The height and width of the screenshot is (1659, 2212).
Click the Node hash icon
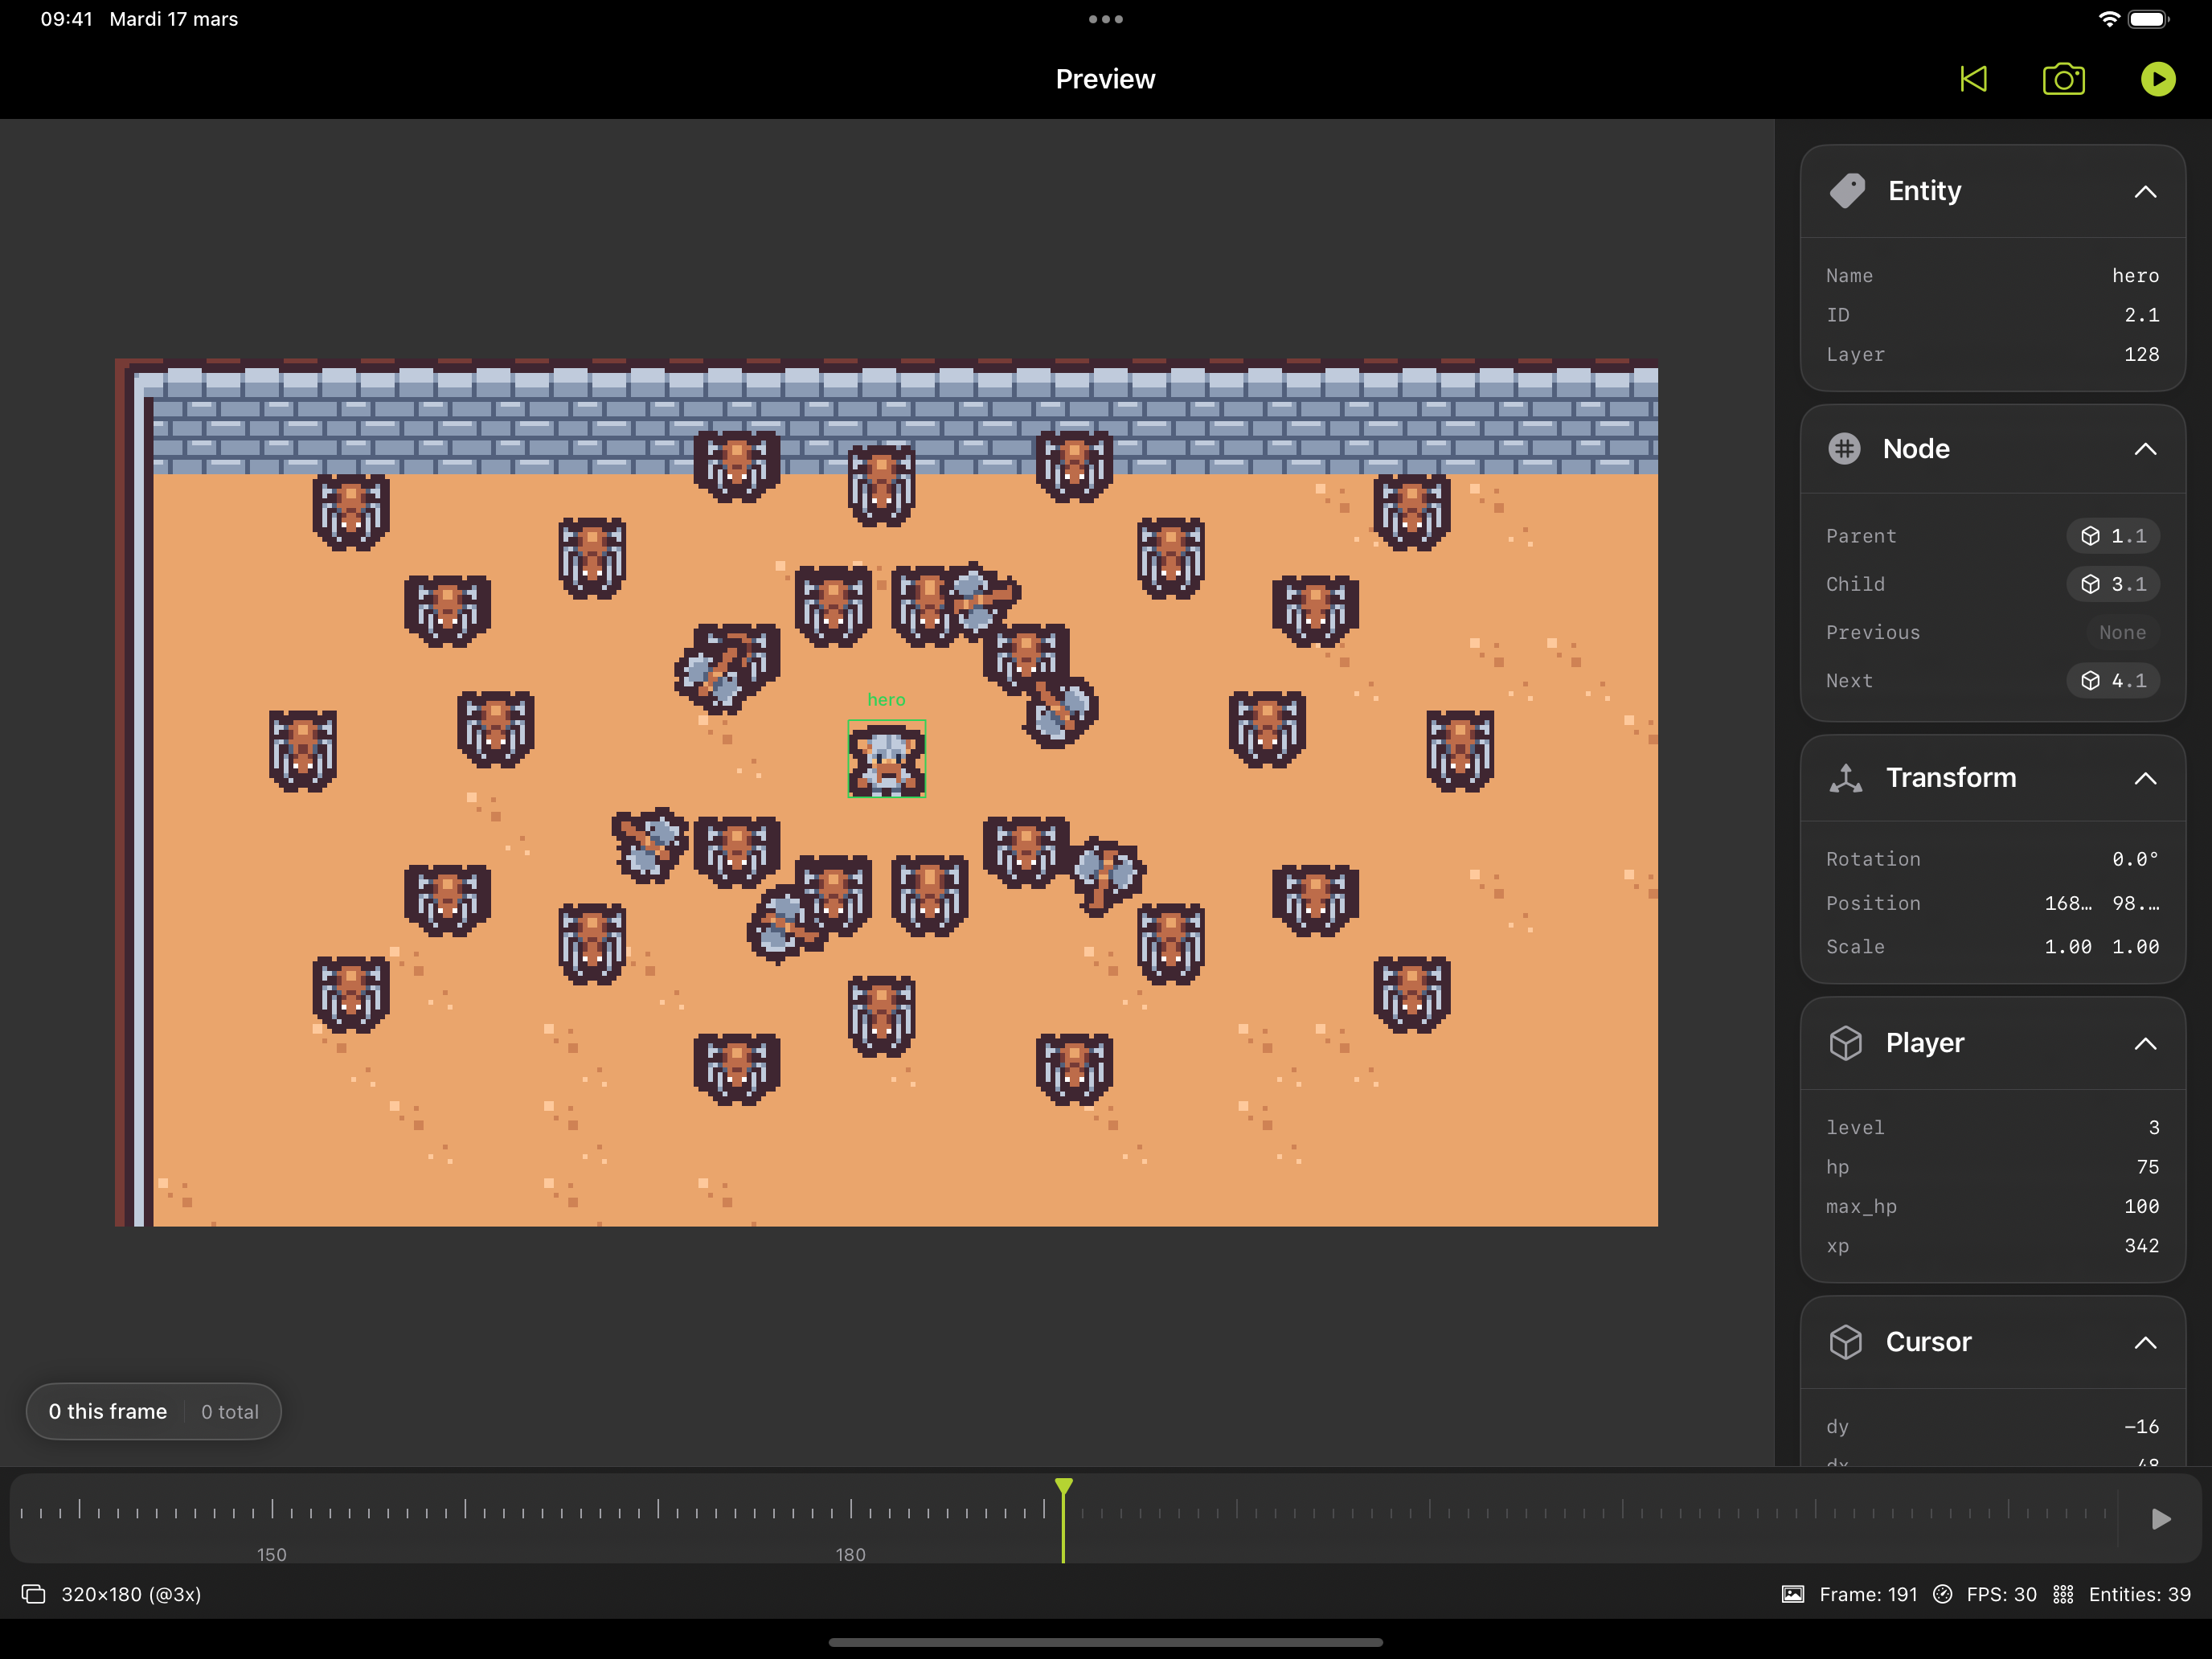click(x=1845, y=449)
